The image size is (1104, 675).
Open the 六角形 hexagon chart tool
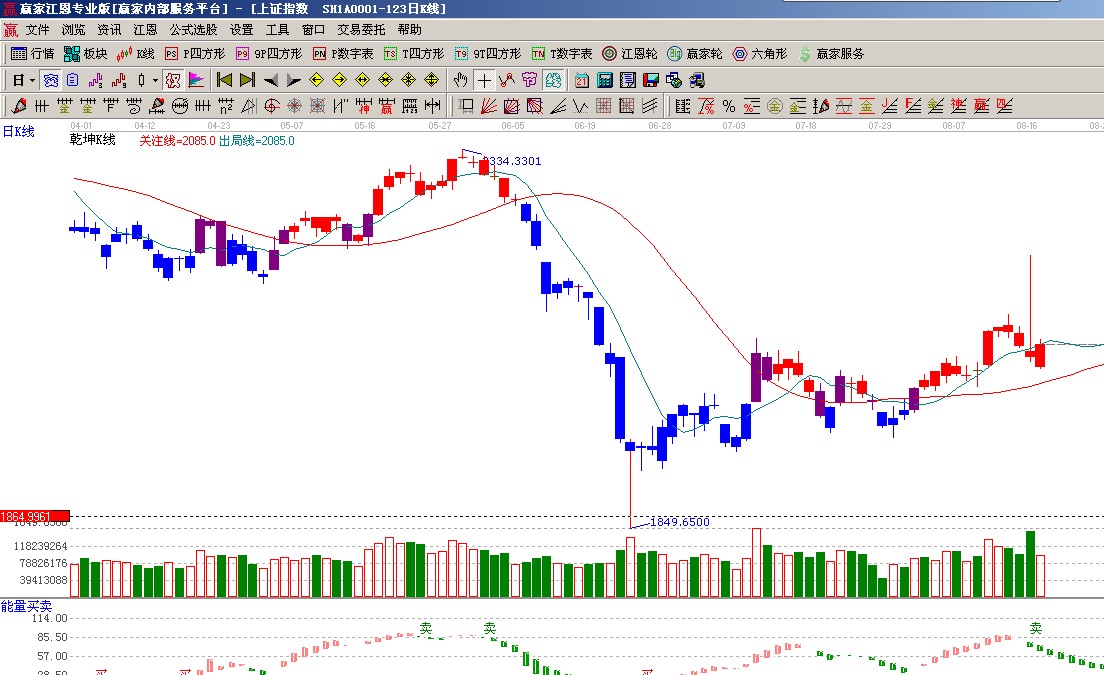(760, 54)
